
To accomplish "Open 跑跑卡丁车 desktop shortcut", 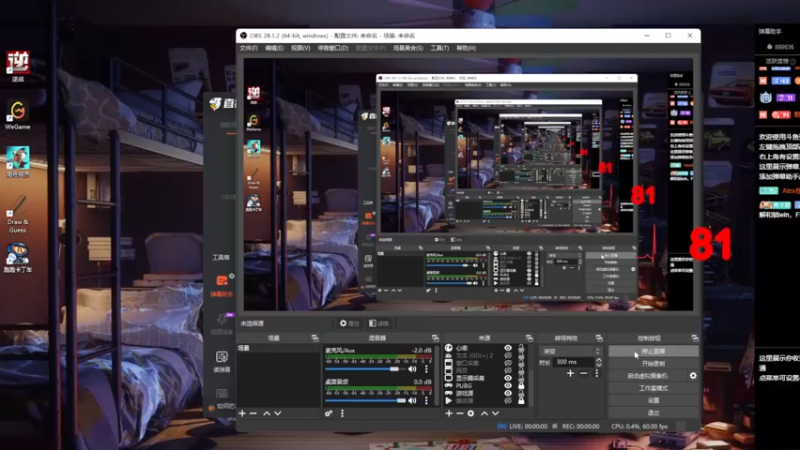I will [x=17, y=258].
